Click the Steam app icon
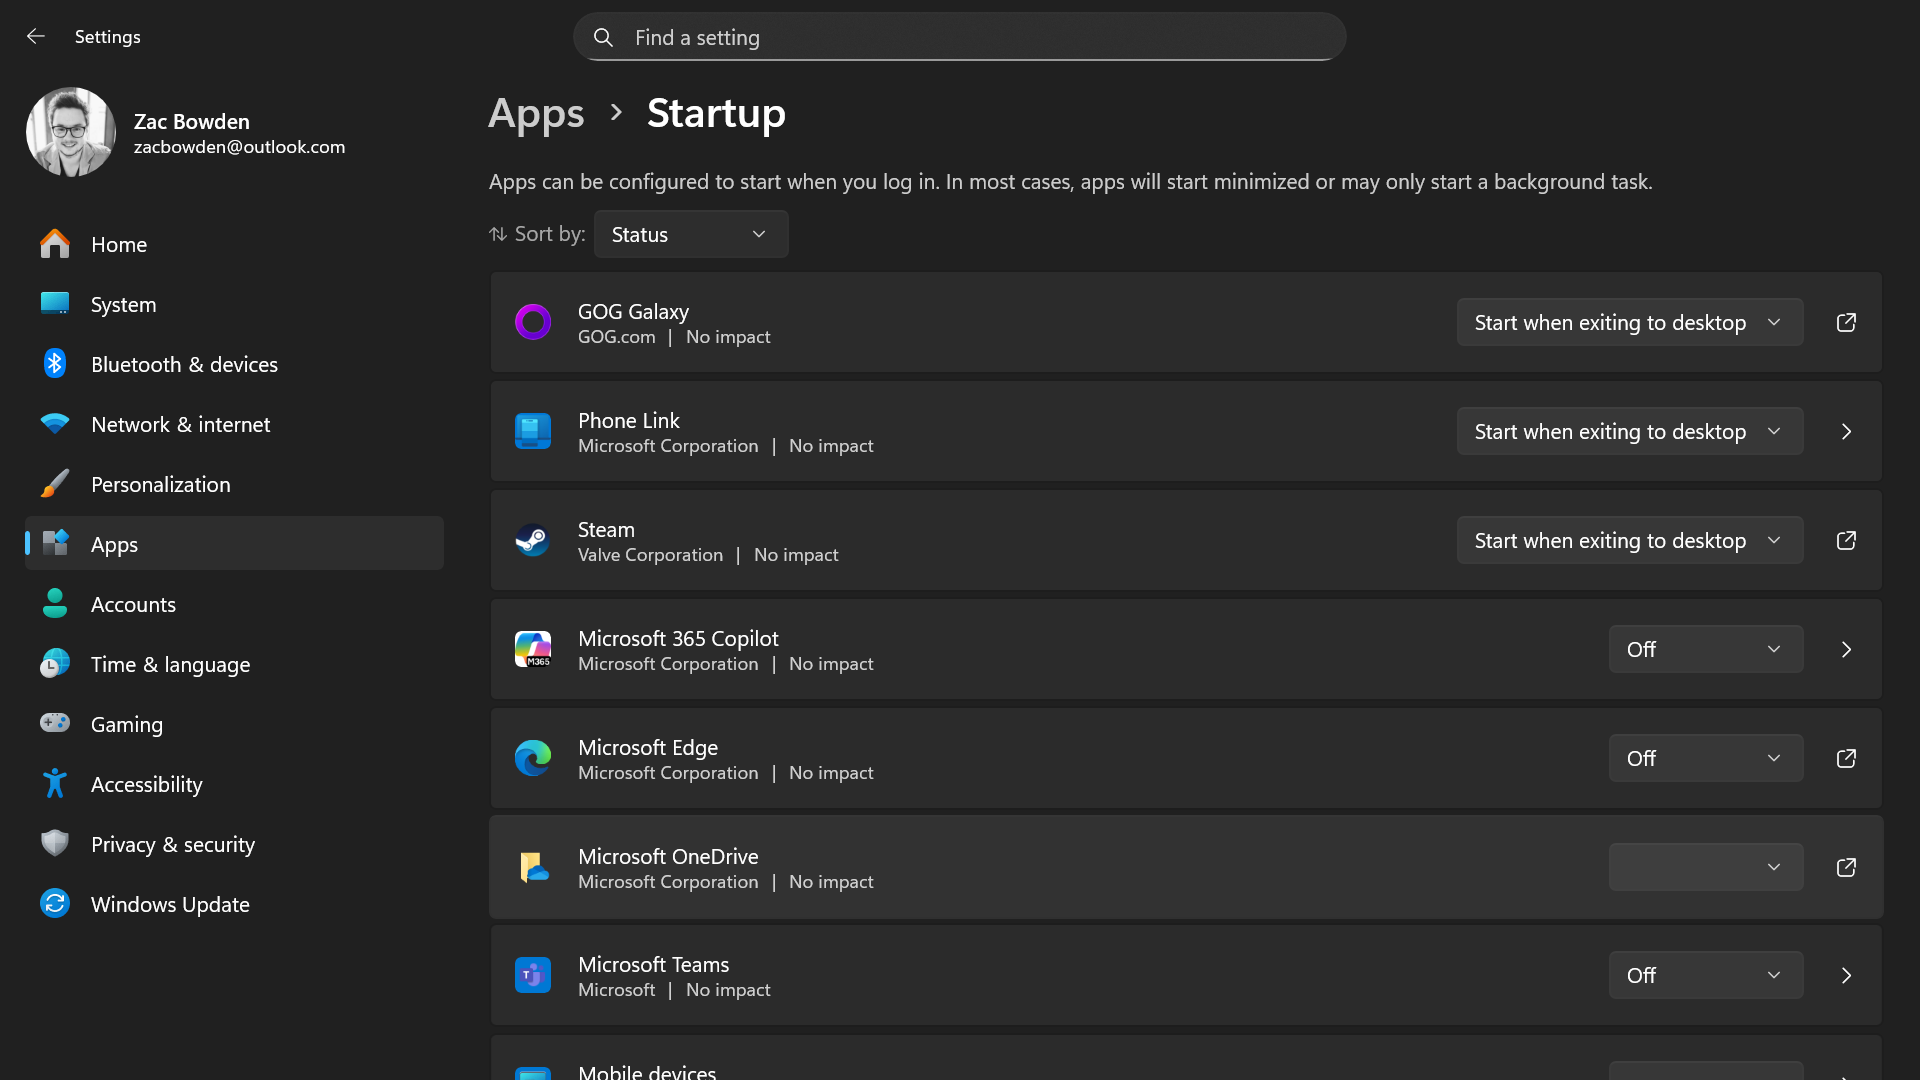The image size is (1920, 1080). point(533,540)
